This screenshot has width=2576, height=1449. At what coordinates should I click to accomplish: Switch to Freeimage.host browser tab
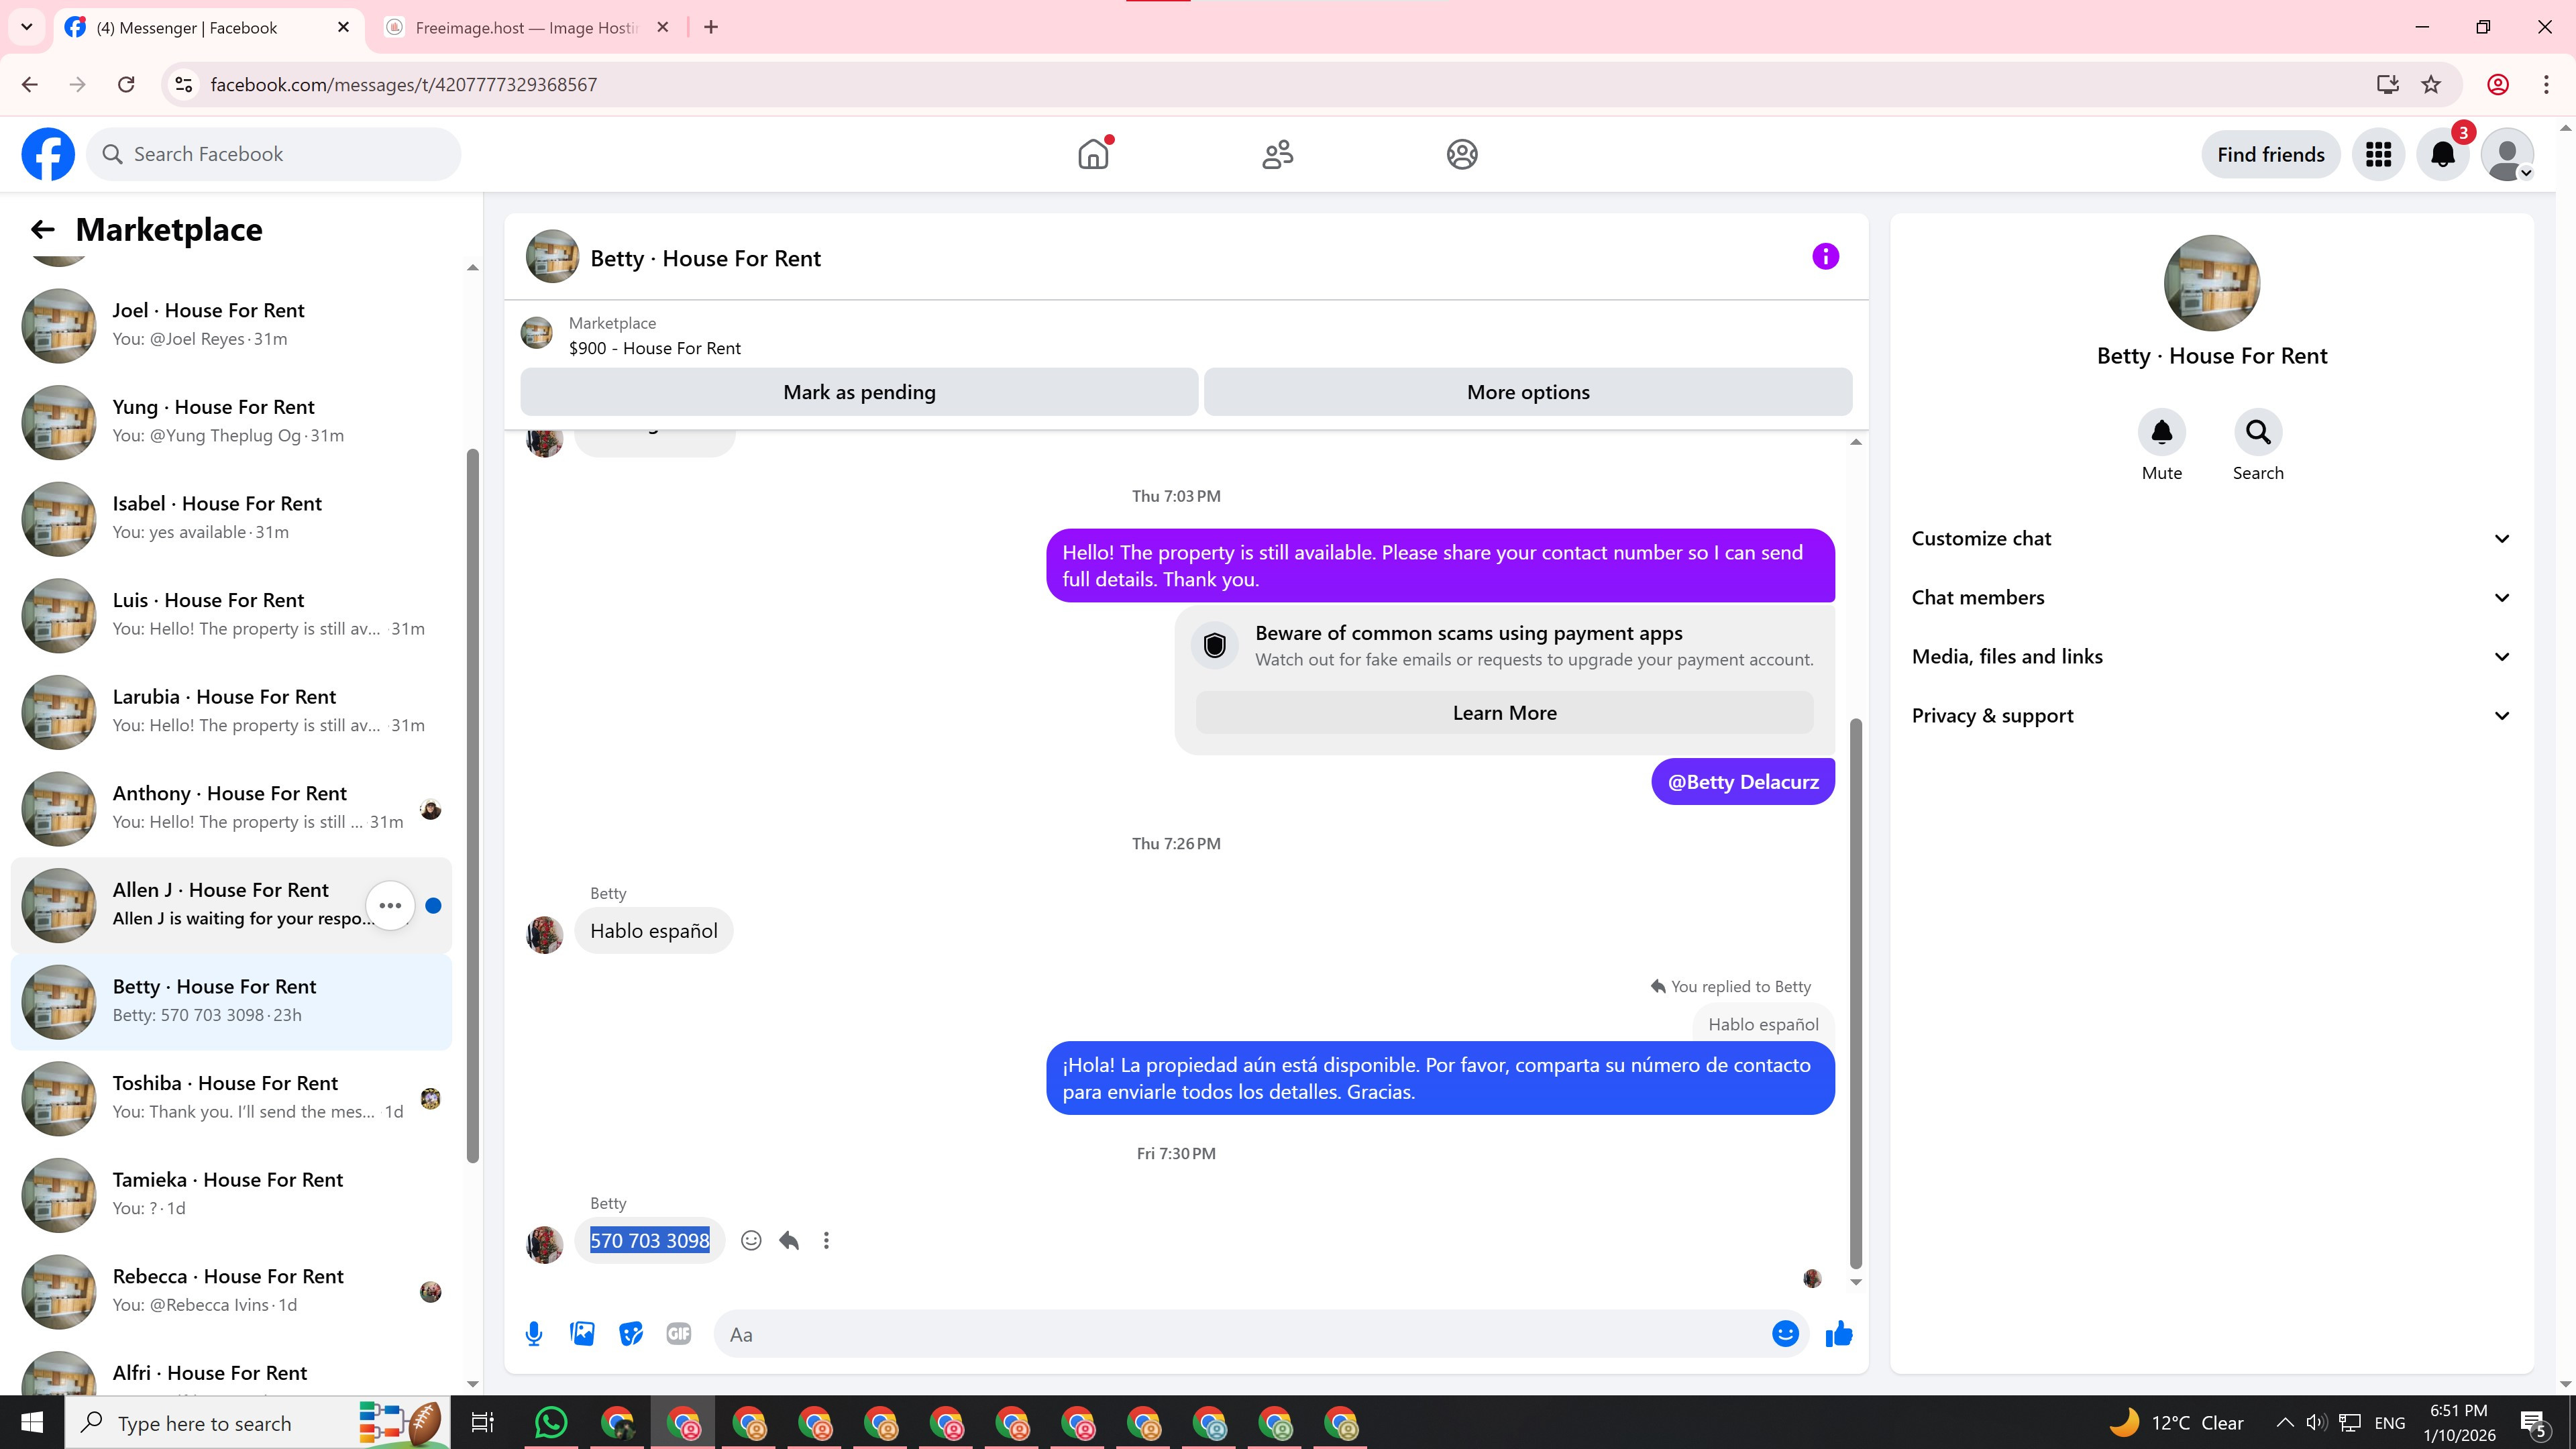point(525,28)
